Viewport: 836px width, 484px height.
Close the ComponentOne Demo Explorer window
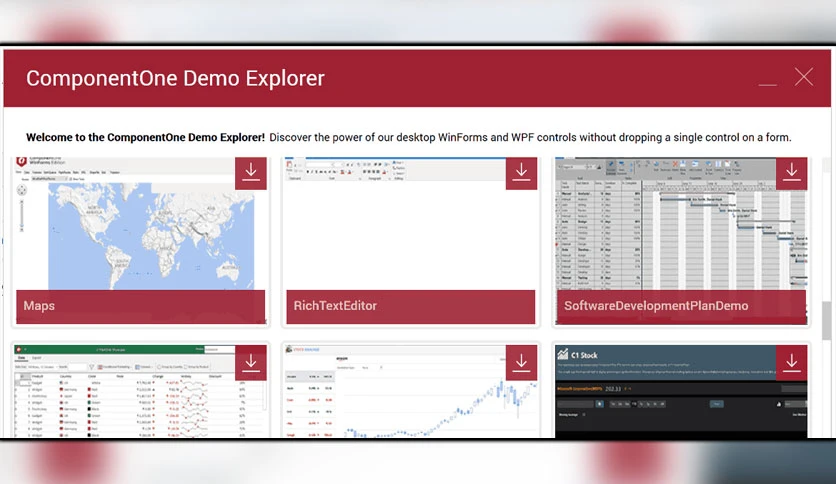pyautogui.click(x=803, y=77)
